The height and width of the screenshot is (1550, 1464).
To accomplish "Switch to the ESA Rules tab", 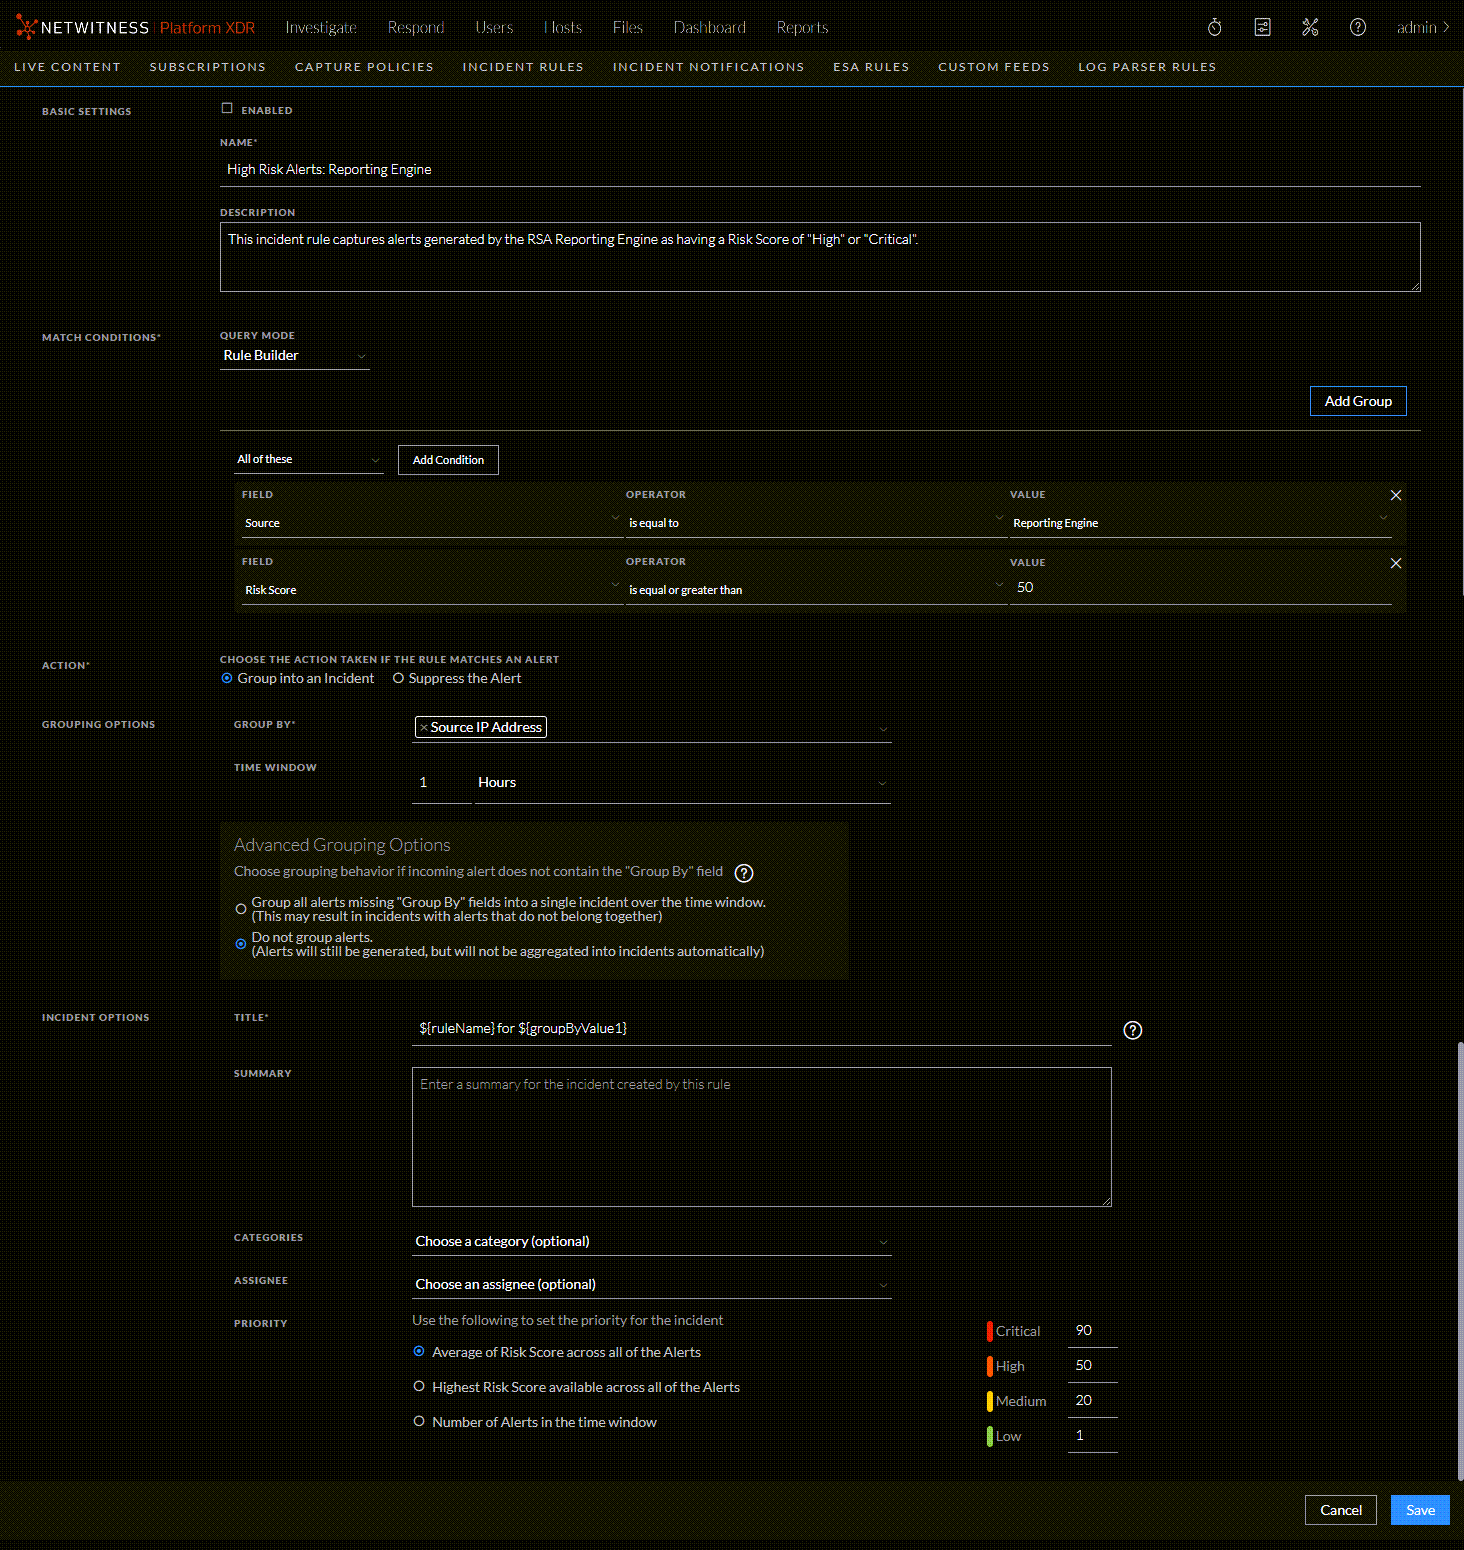I will (870, 67).
